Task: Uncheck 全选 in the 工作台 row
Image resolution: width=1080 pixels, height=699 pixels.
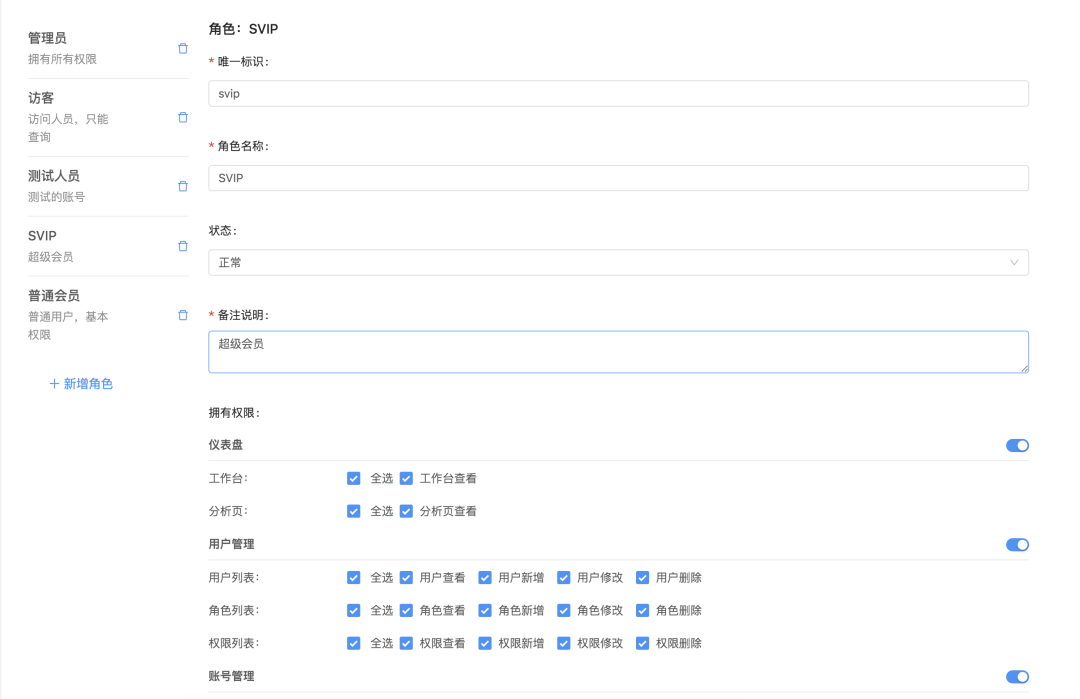Action: pos(354,478)
